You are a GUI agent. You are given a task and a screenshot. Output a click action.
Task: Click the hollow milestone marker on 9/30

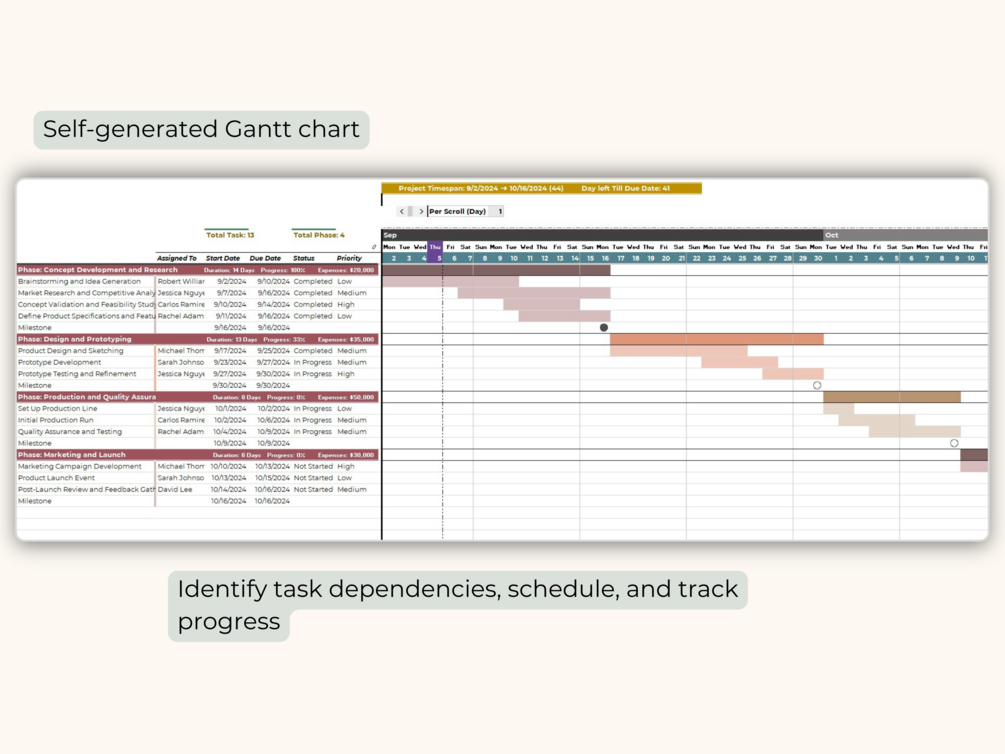click(x=817, y=385)
